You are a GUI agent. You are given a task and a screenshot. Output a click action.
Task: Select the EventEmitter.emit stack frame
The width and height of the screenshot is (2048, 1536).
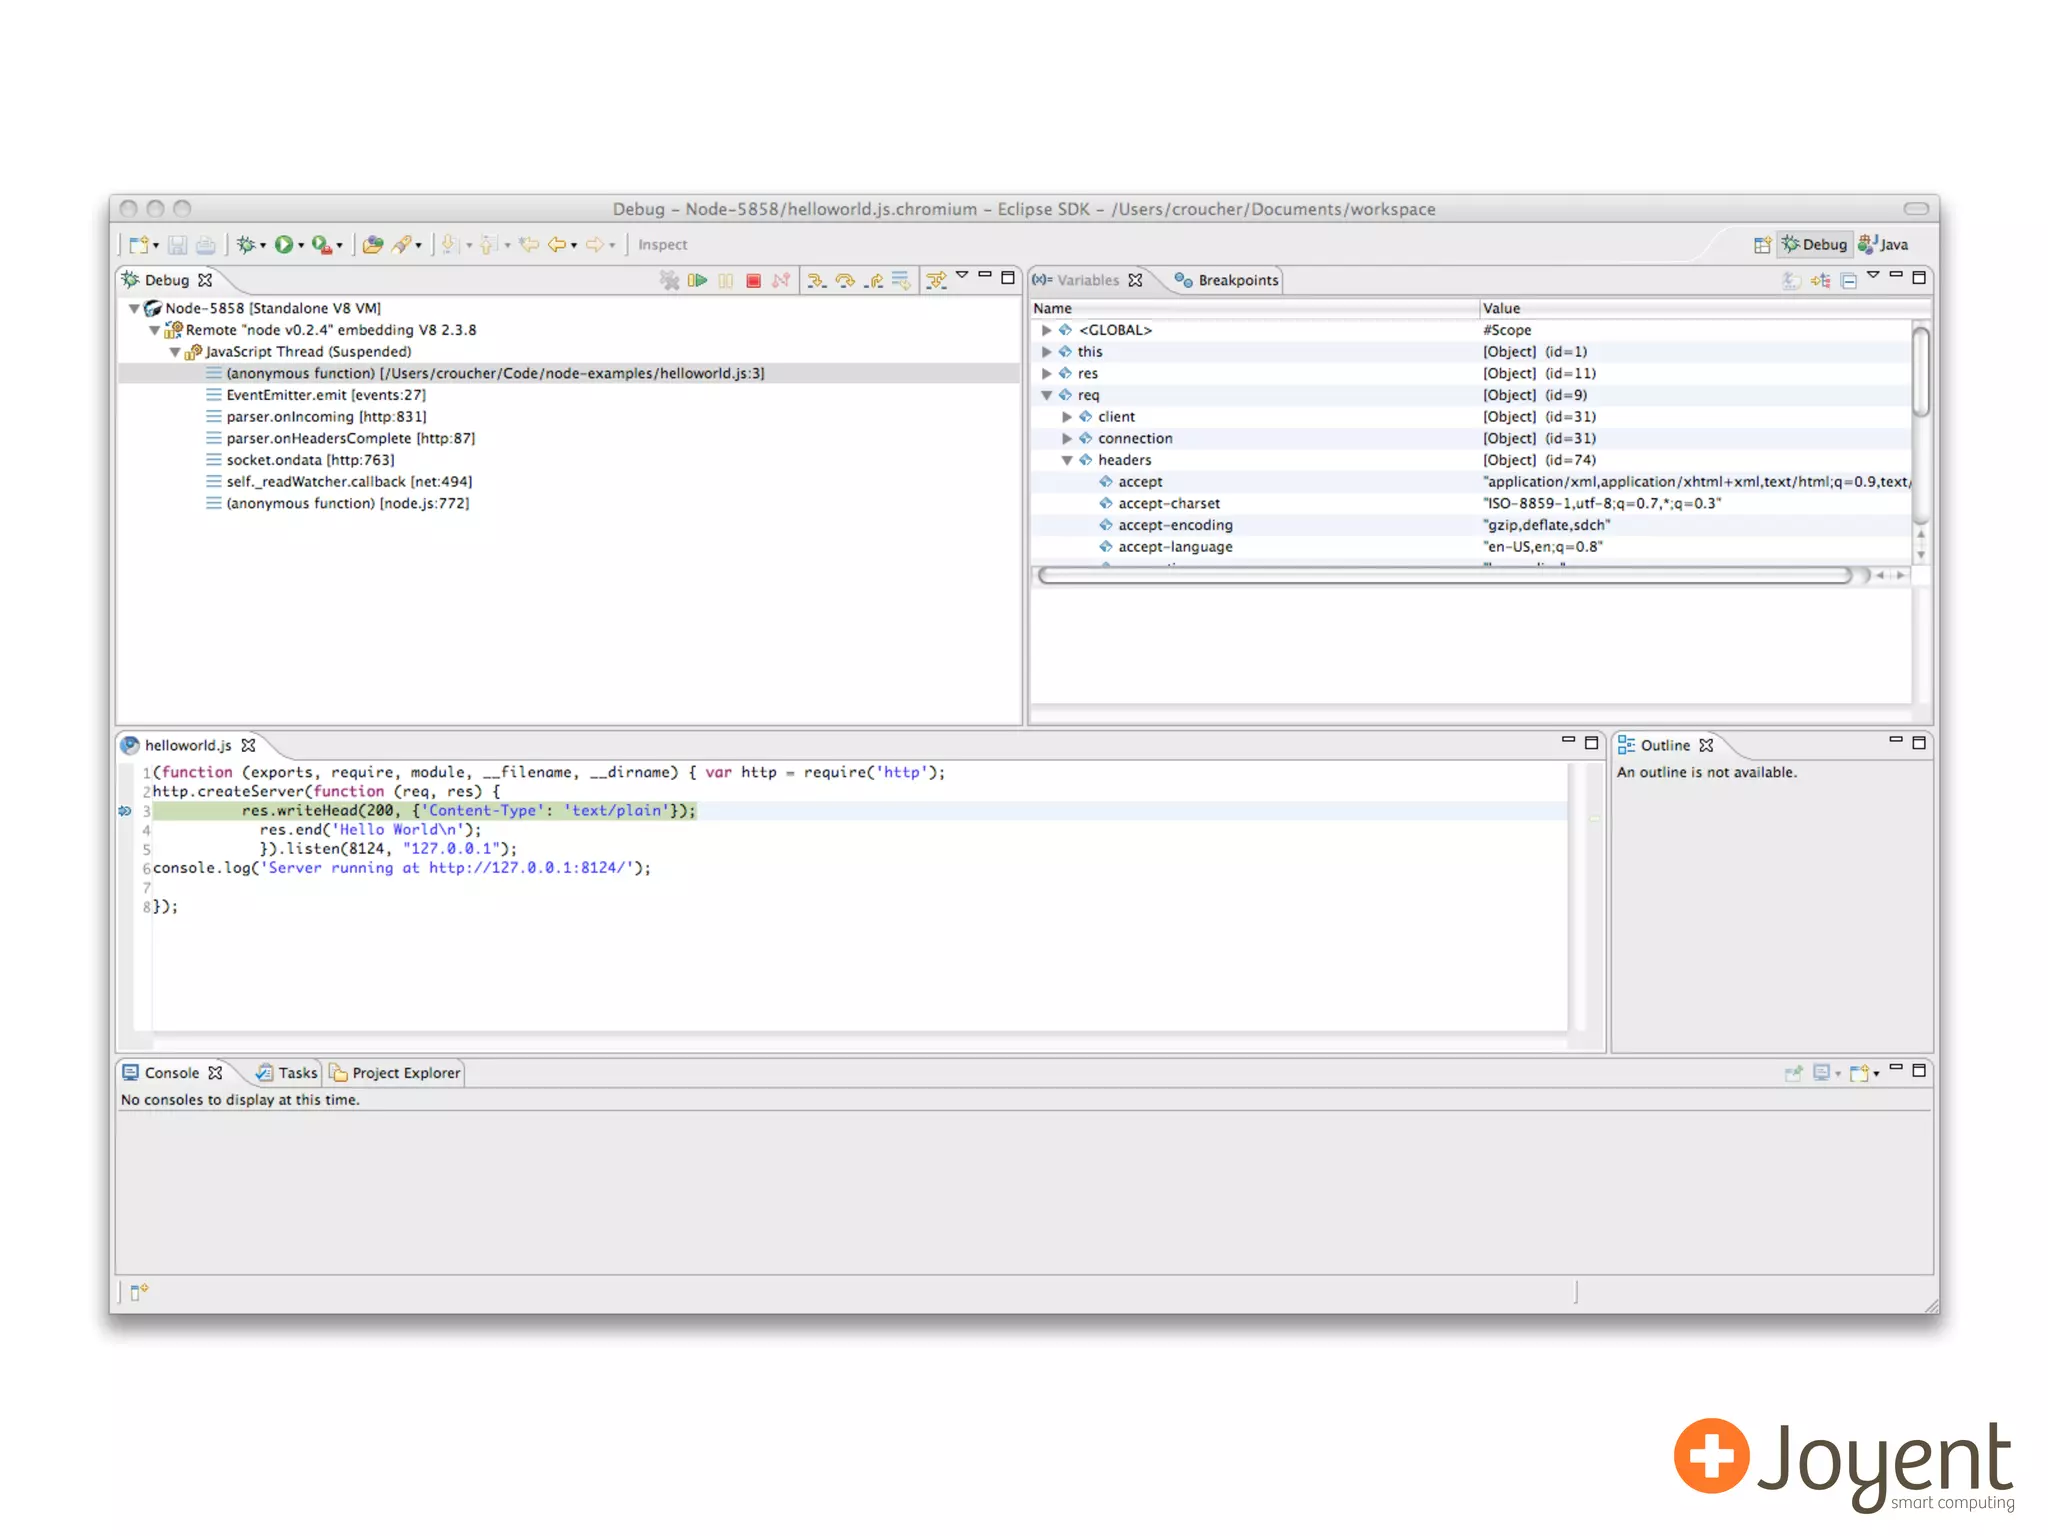(x=325, y=395)
